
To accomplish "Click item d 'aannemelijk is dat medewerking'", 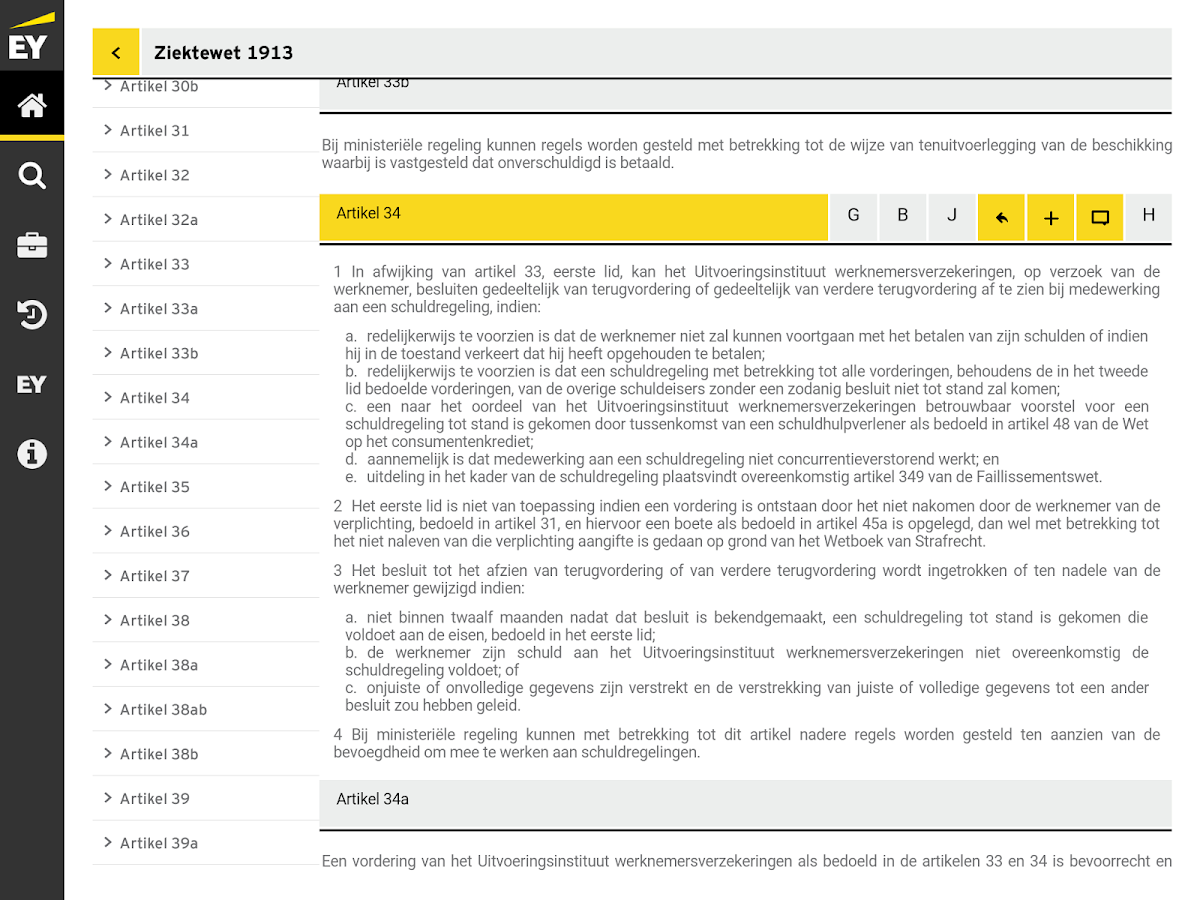I will click(x=672, y=459).
